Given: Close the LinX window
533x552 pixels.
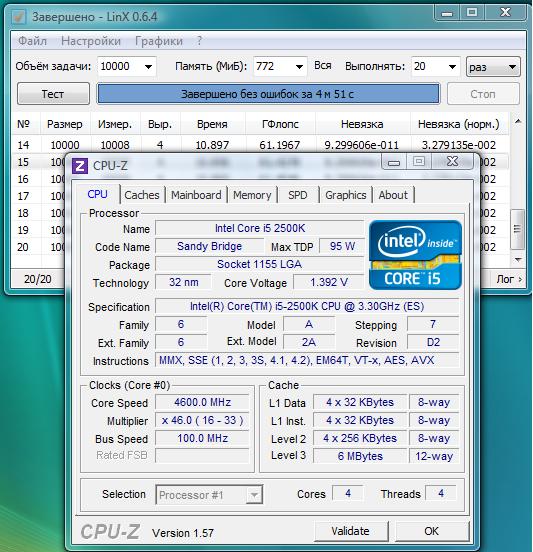Looking at the screenshot, I should 506,13.
